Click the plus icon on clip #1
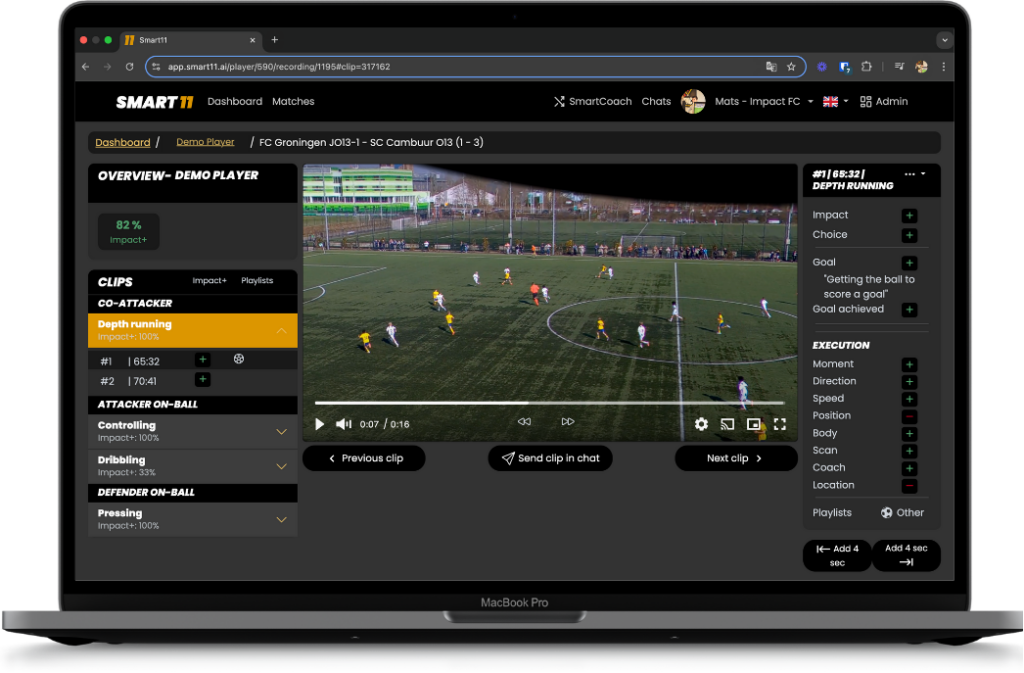 (x=202, y=360)
